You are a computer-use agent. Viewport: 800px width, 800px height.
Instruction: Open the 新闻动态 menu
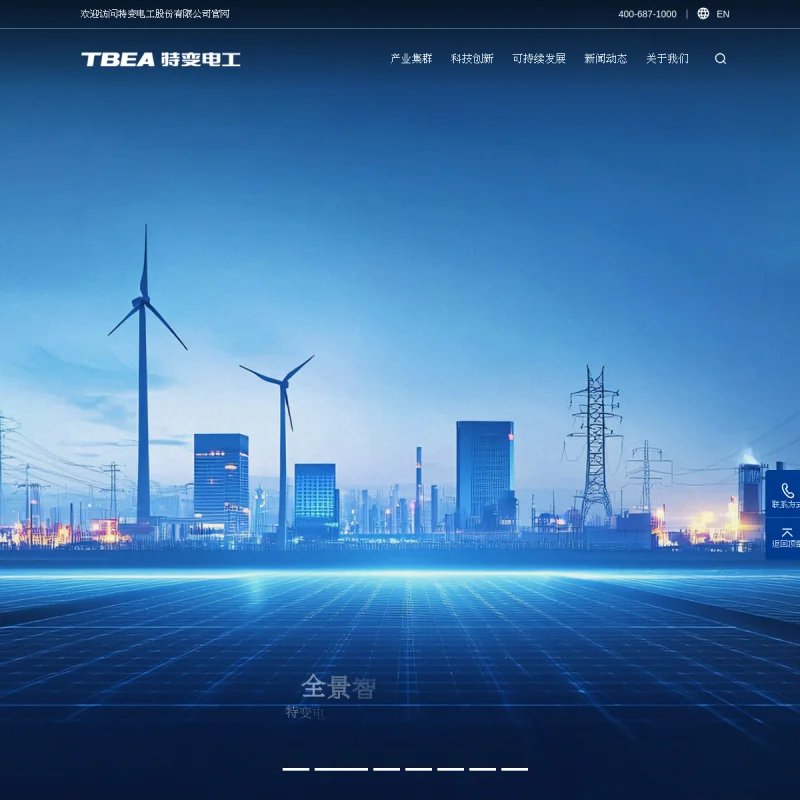tap(606, 59)
